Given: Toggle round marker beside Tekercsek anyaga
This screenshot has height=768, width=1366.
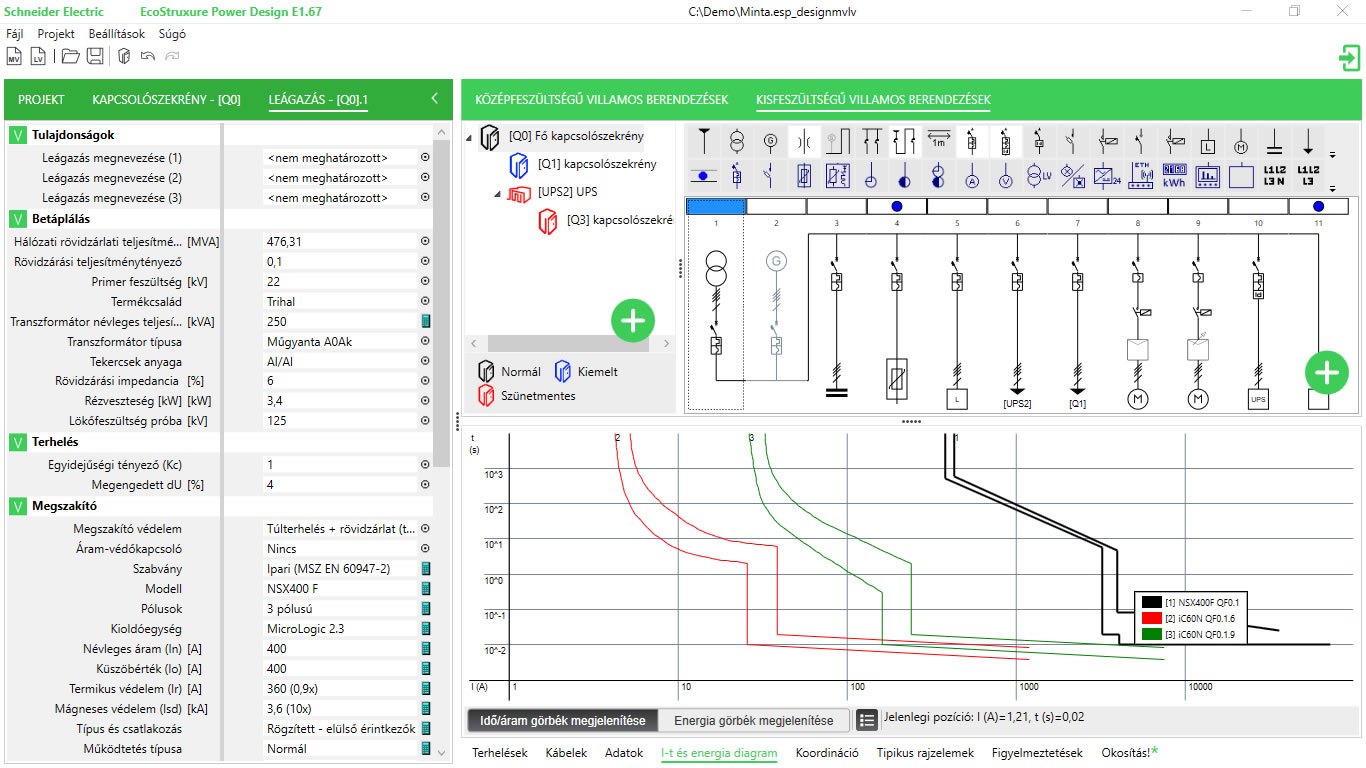Looking at the screenshot, I should [425, 361].
